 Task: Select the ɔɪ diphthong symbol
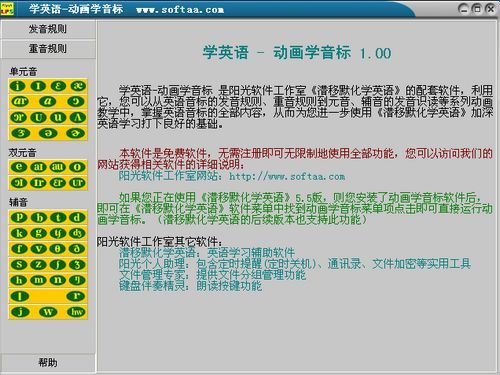point(19,183)
